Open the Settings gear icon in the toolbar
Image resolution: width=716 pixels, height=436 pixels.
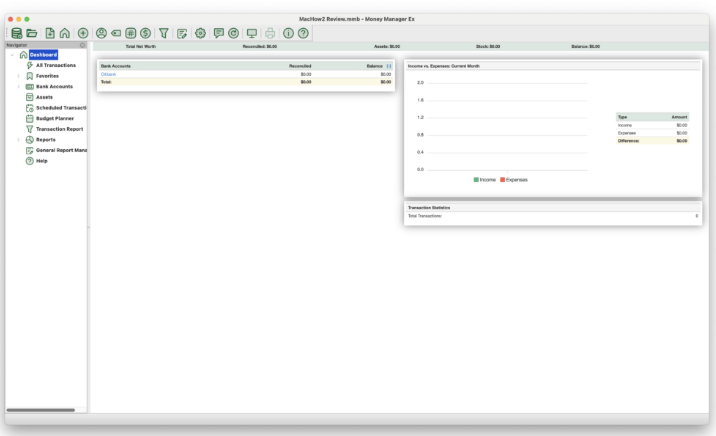pyautogui.click(x=200, y=33)
